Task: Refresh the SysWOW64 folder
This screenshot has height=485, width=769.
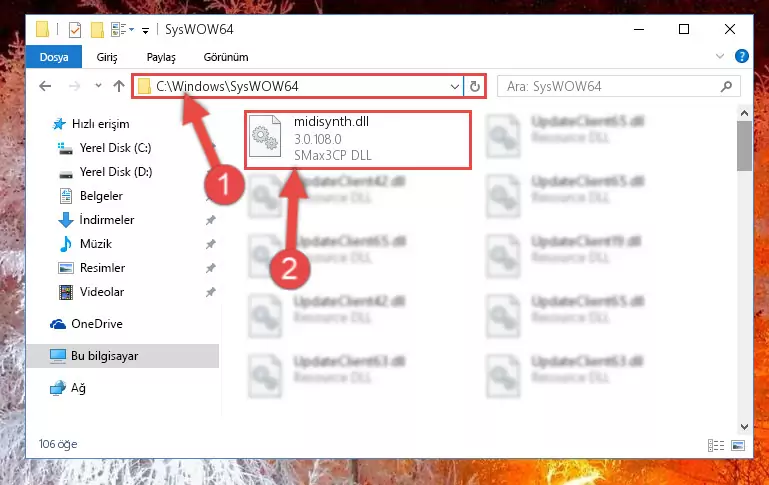Action: click(x=474, y=87)
